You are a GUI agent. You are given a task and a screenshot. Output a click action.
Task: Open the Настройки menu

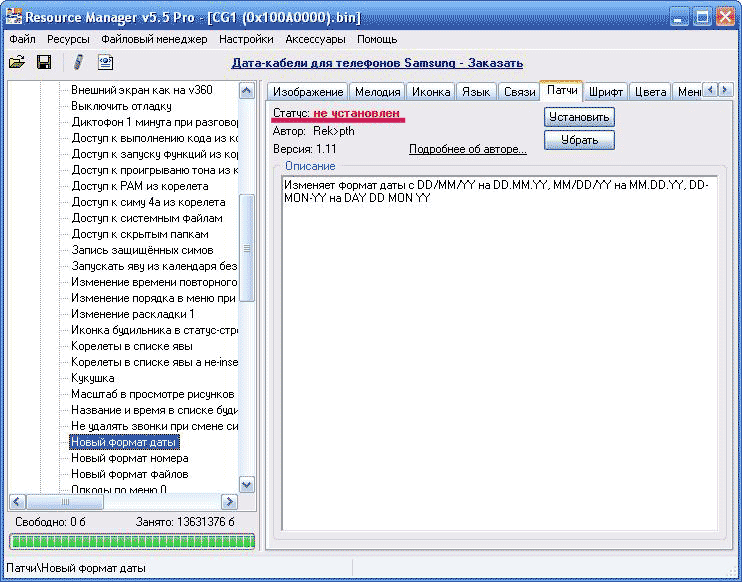tap(246, 39)
